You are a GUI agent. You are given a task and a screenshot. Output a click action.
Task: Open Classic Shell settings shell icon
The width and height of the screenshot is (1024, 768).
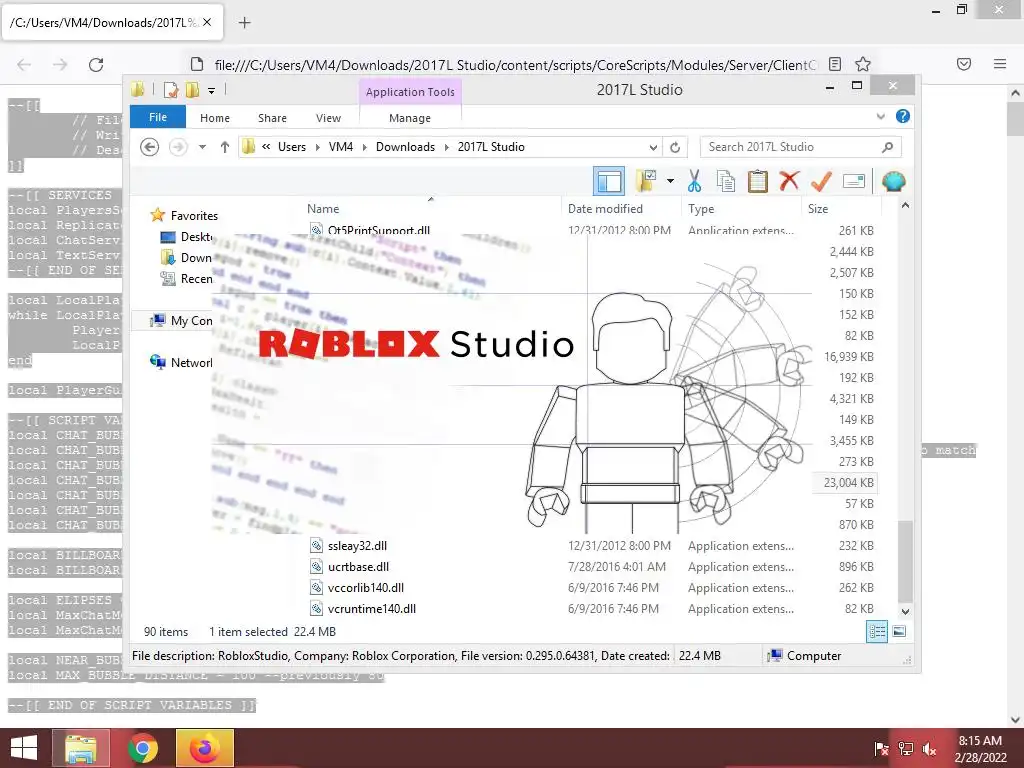893,181
